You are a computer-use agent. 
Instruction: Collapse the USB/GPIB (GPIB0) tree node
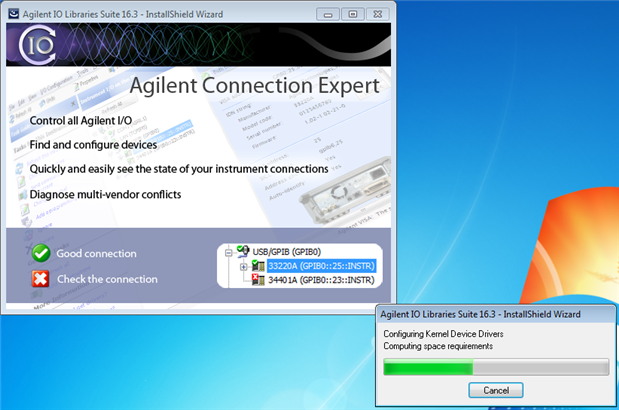(228, 253)
